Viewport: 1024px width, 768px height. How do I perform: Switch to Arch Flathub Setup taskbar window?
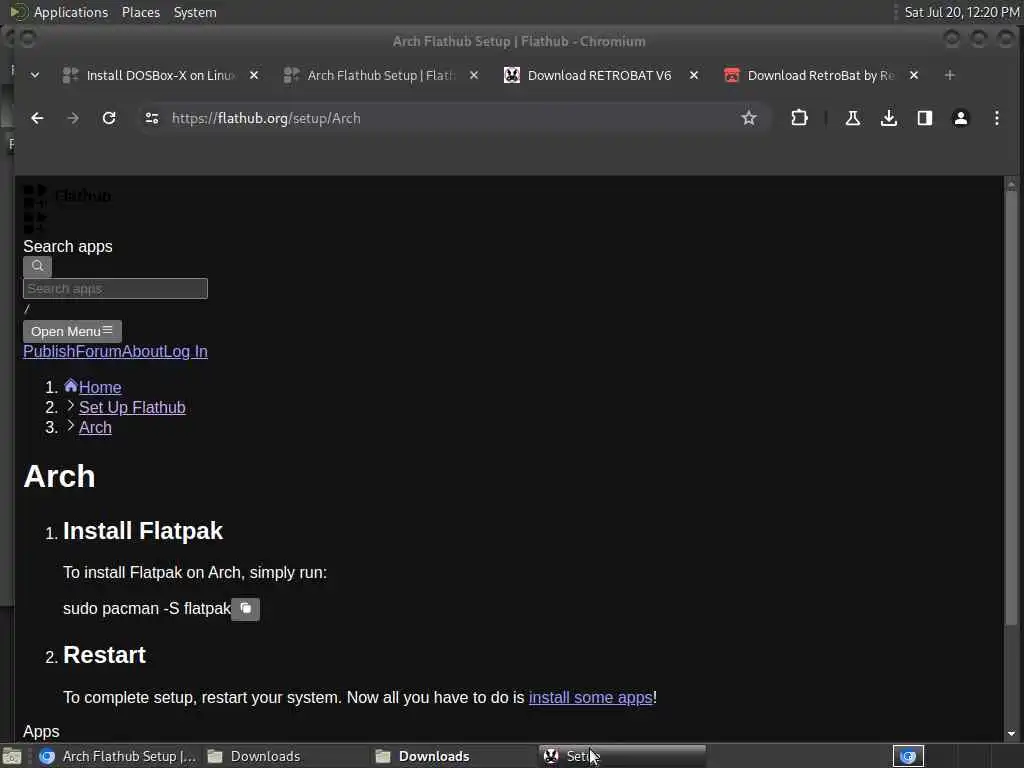tap(118, 756)
